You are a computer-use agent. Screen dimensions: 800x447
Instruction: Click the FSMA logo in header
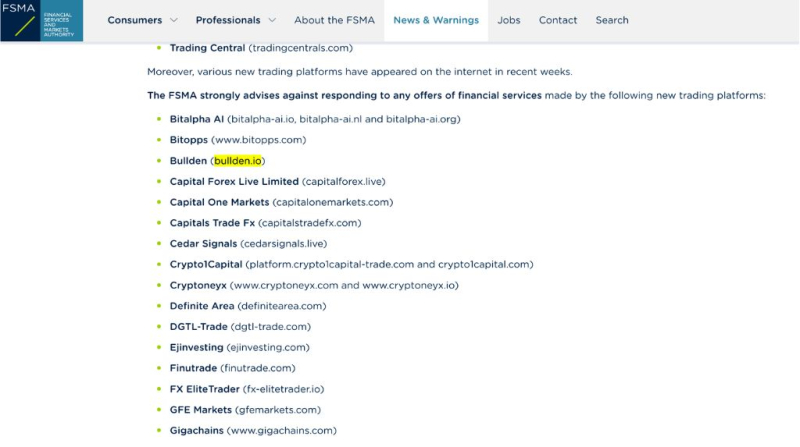[41, 20]
